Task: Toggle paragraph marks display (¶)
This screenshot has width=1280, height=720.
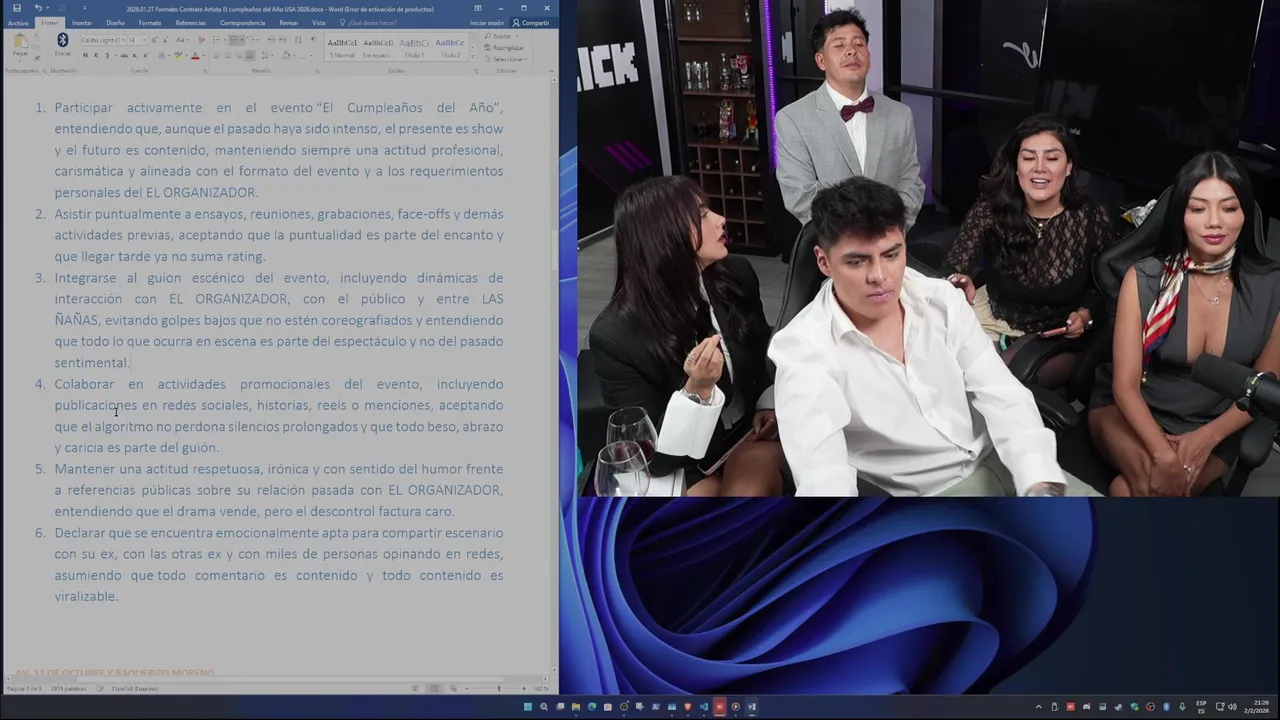Action: [313, 39]
